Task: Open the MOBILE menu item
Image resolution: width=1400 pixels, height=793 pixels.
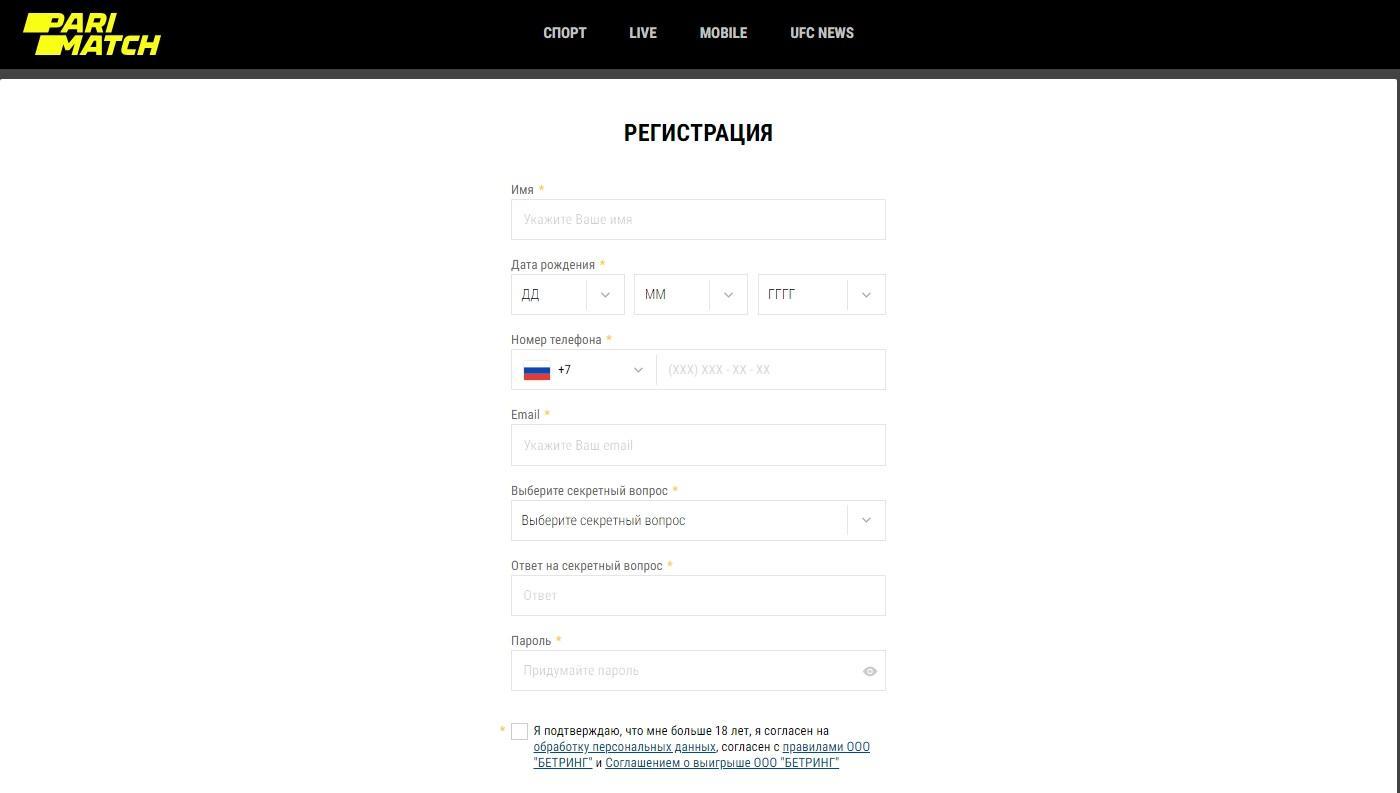Action: [x=723, y=33]
